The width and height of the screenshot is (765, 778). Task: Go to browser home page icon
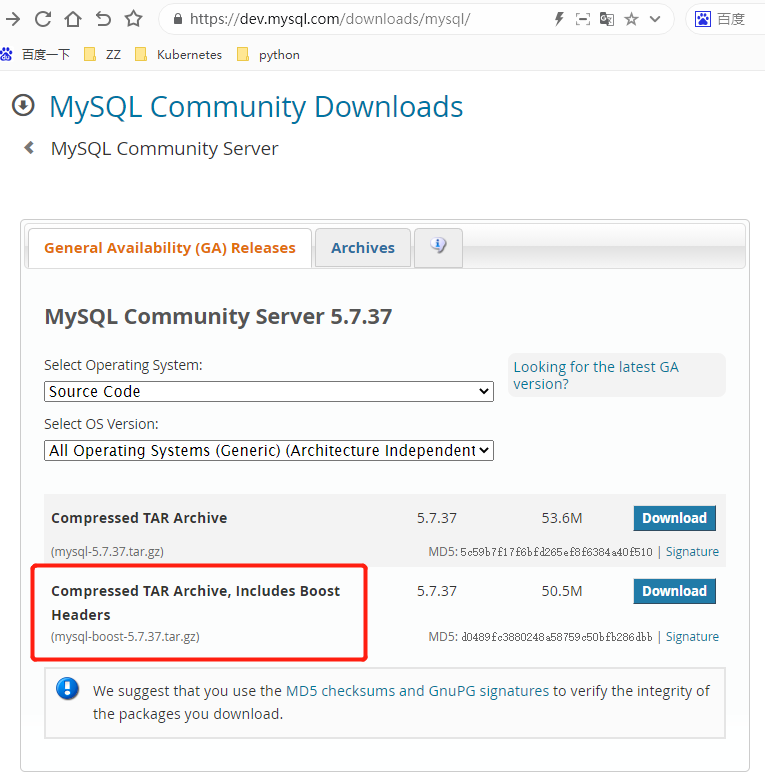pyautogui.click(x=73, y=19)
